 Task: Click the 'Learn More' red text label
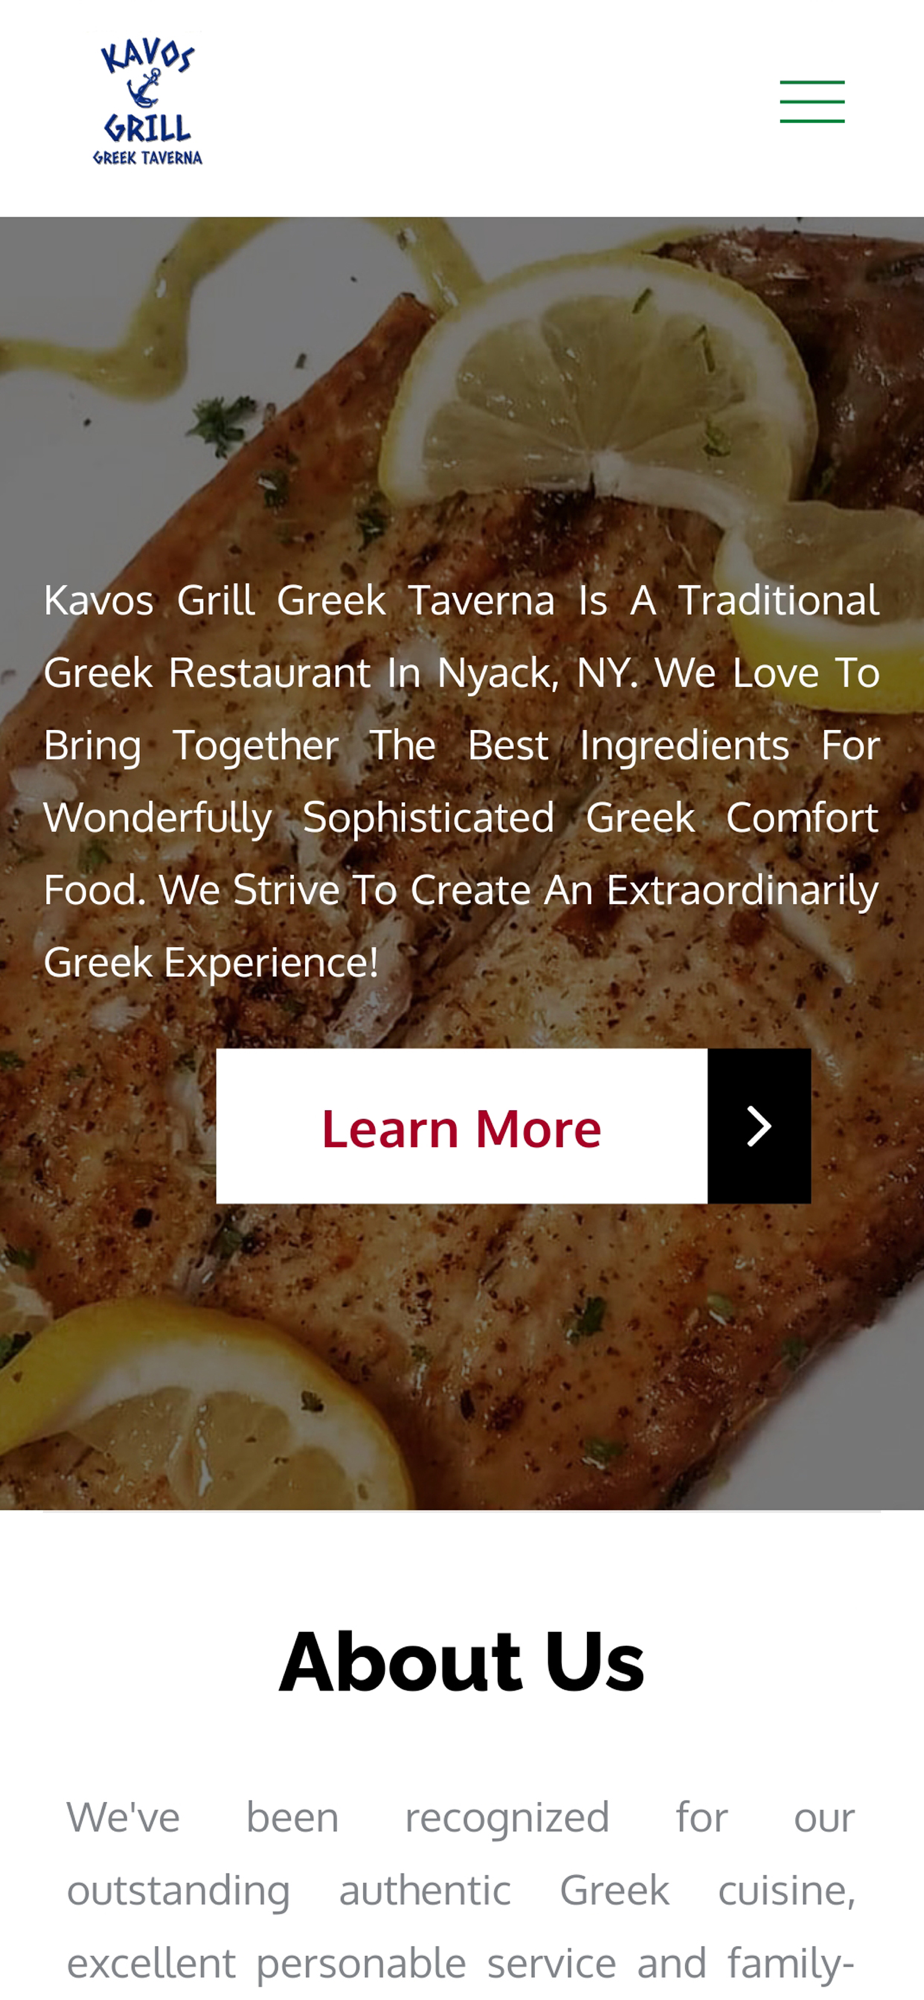tap(461, 1129)
